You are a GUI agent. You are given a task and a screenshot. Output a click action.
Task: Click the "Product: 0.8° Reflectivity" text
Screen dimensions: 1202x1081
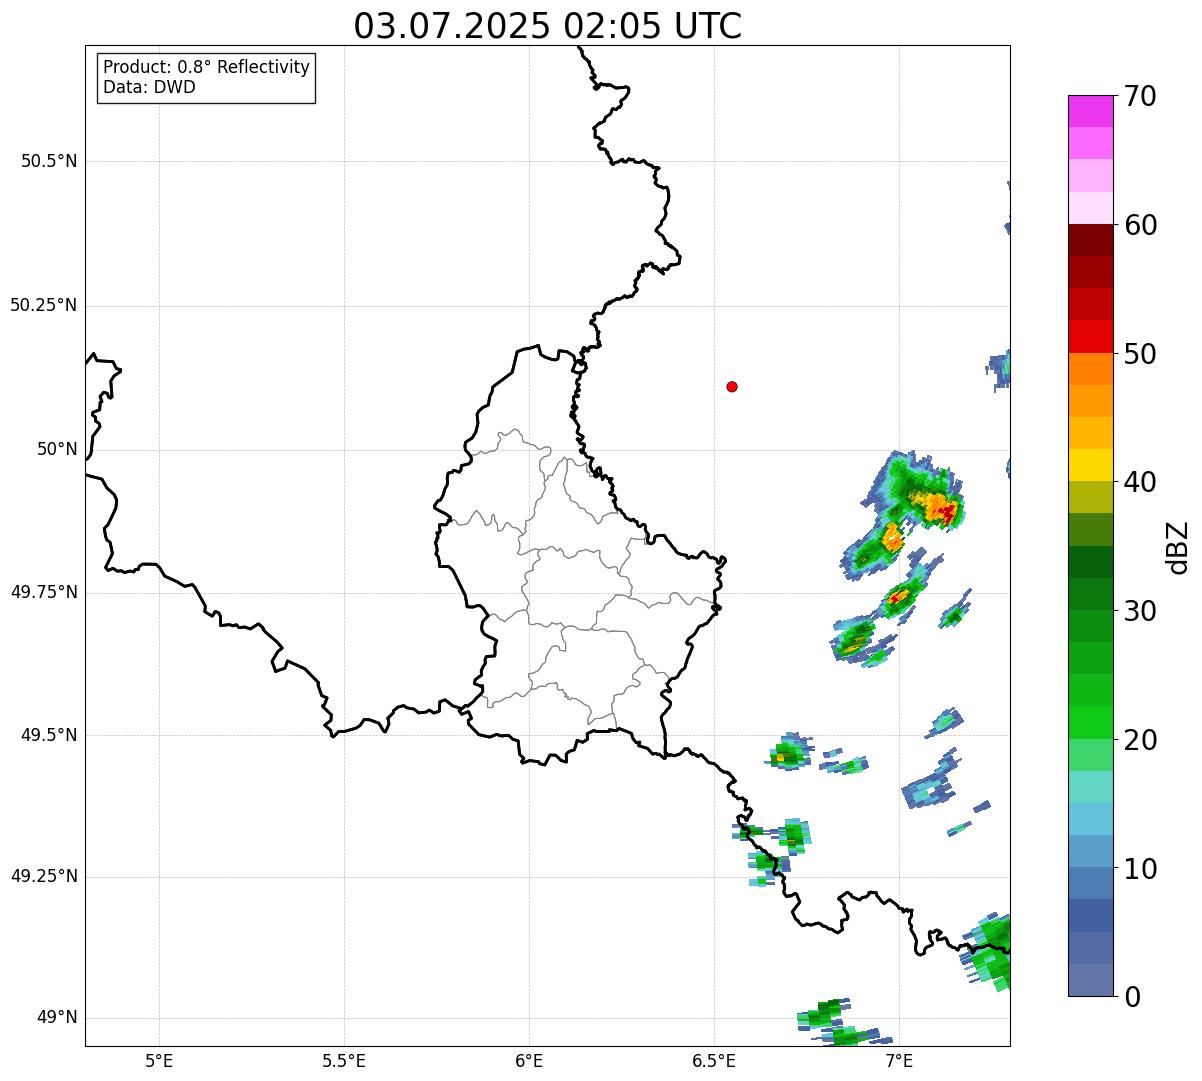click(207, 67)
